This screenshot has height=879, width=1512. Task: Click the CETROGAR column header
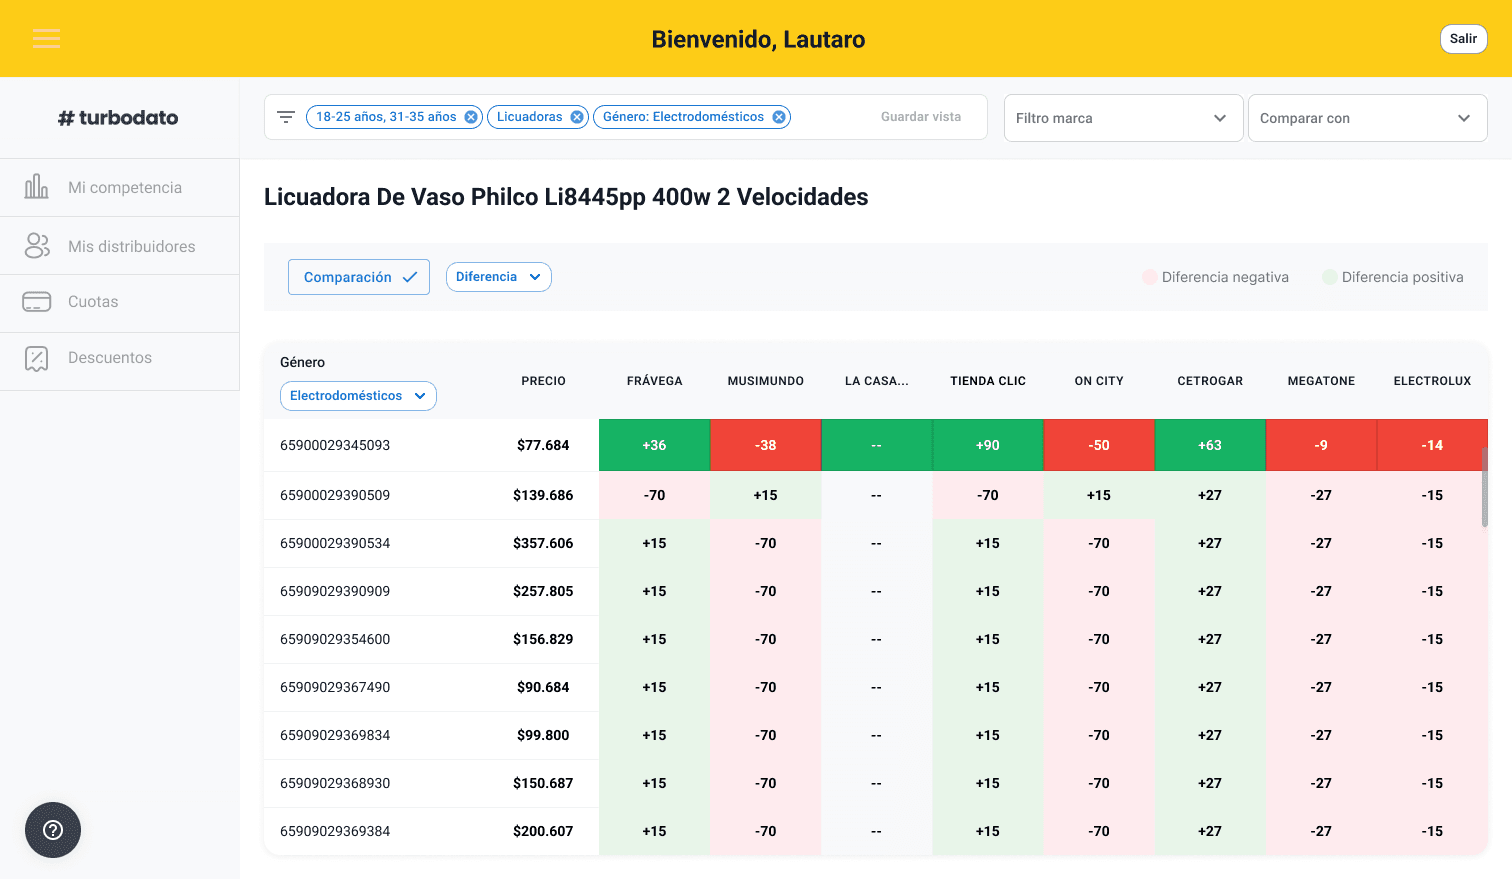pos(1210,381)
